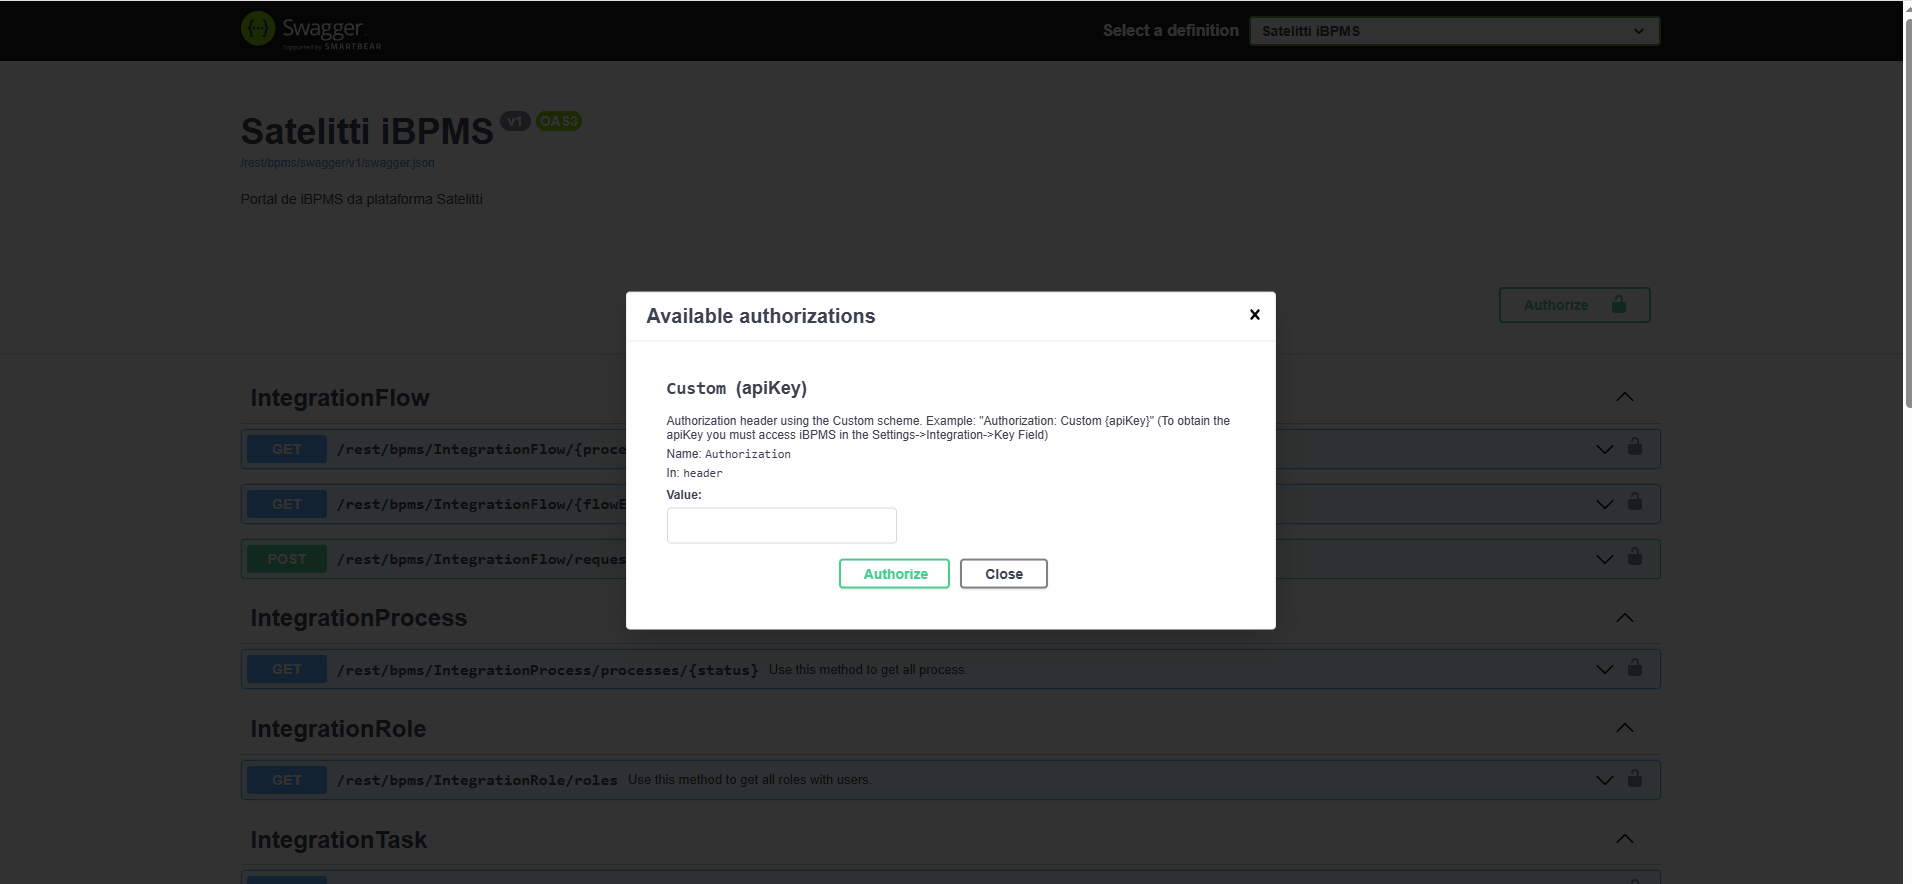The width and height of the screenshot is (1912, 884).
Task: Click the Satelitti iBPMS page title
Action: (367, 132)
